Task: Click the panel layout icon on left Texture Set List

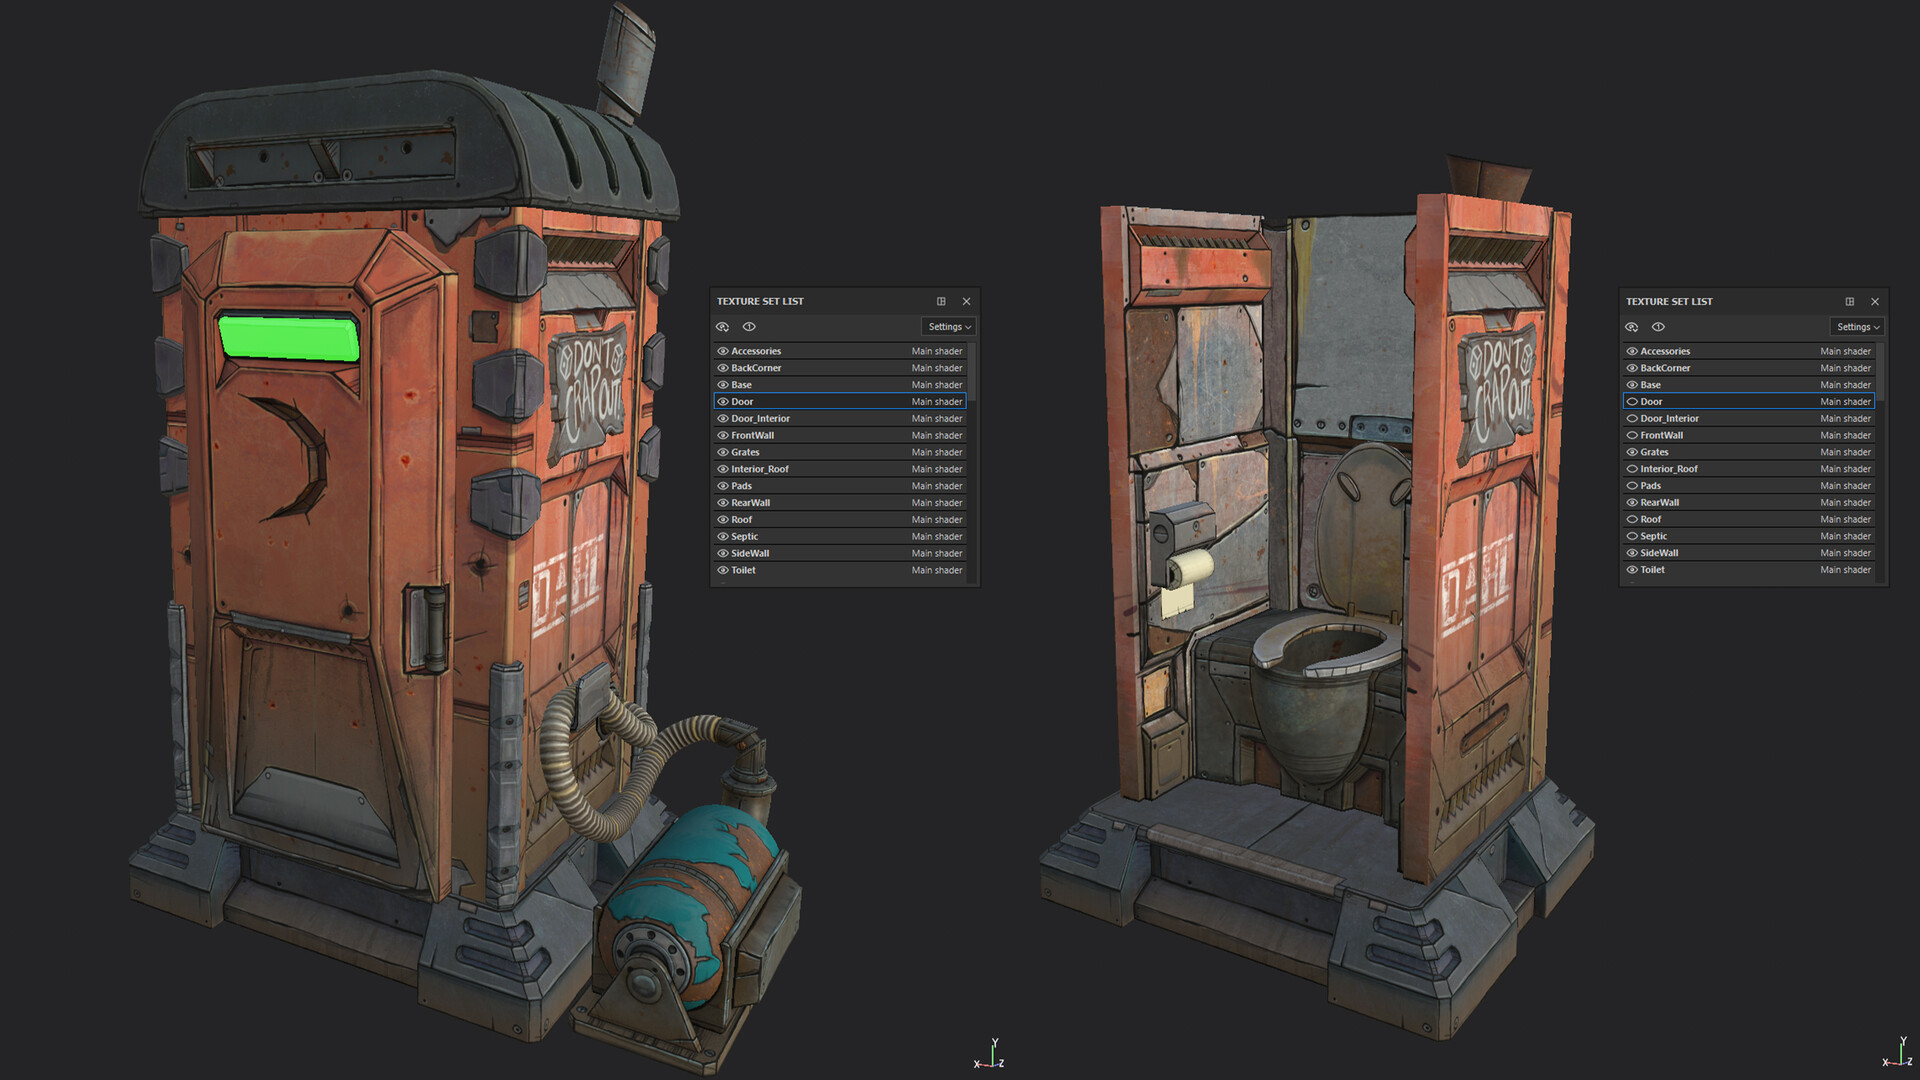Action: pos(942,301)
